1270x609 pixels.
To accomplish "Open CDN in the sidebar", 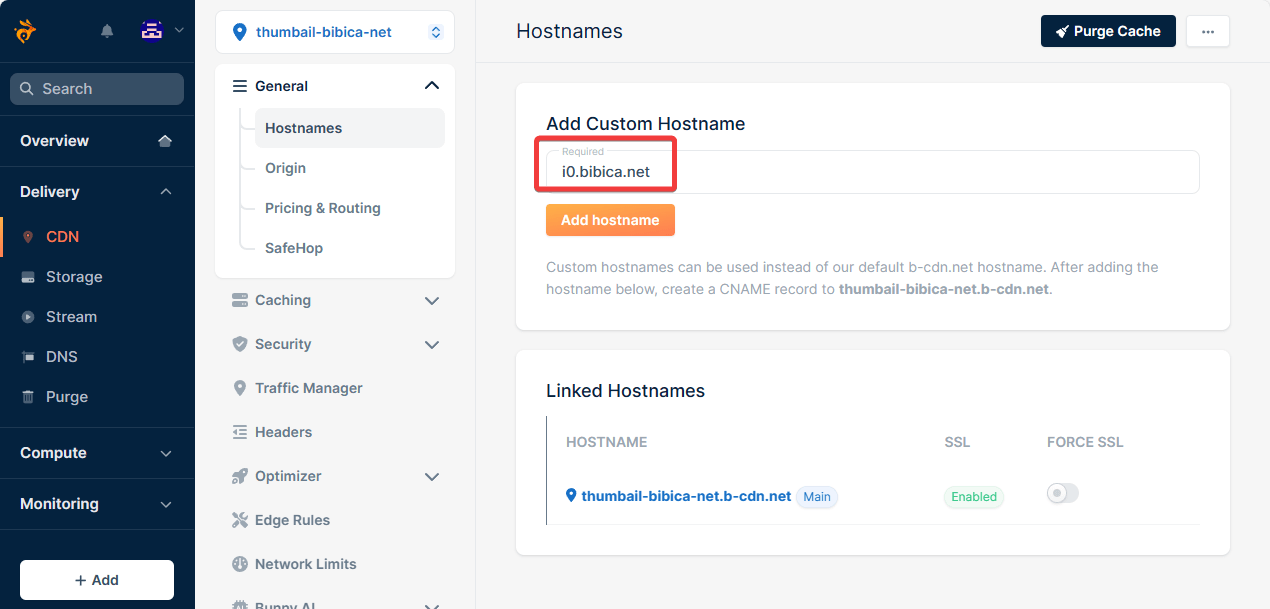I will pyautogui.click(x=62, y=237).
